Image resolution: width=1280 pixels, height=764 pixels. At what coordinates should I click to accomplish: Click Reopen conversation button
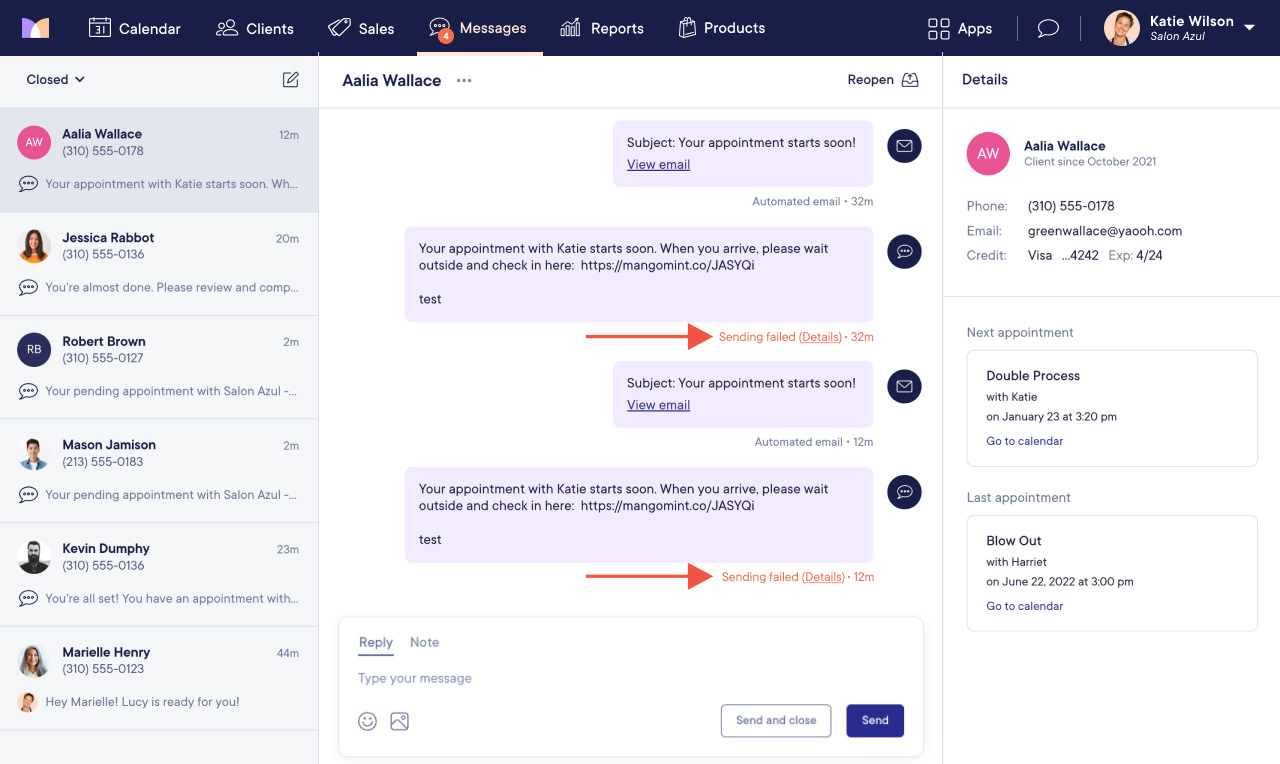pyautogui.click(x=883, y=80)
